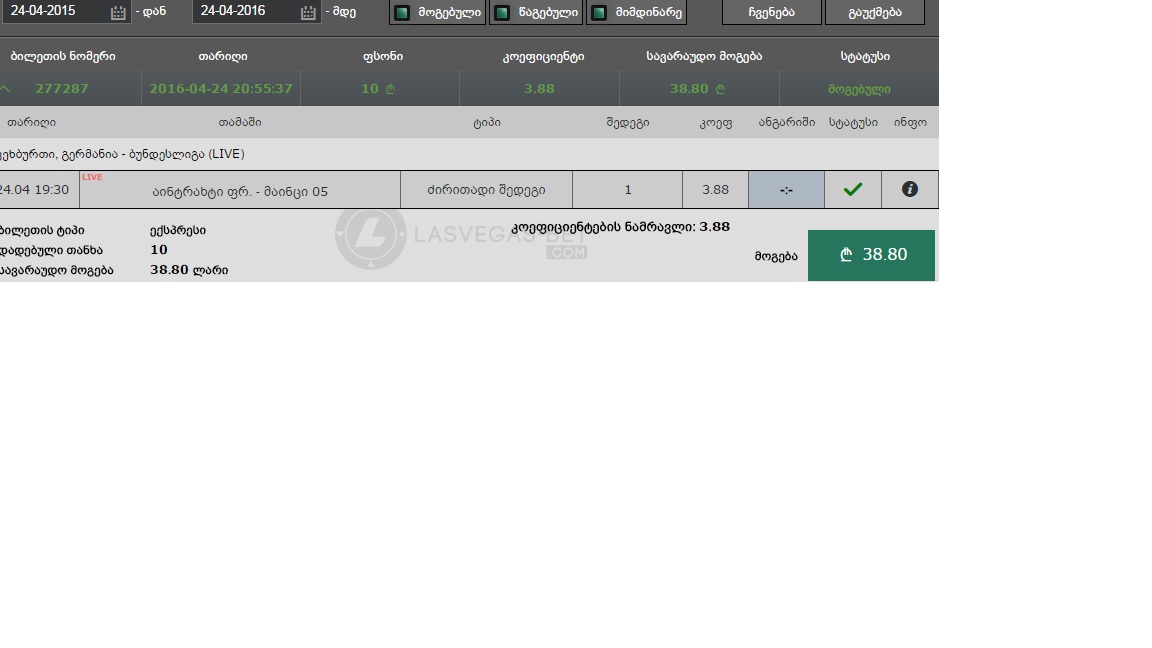Click the green 38.80 winnings button

pos(871,255)
